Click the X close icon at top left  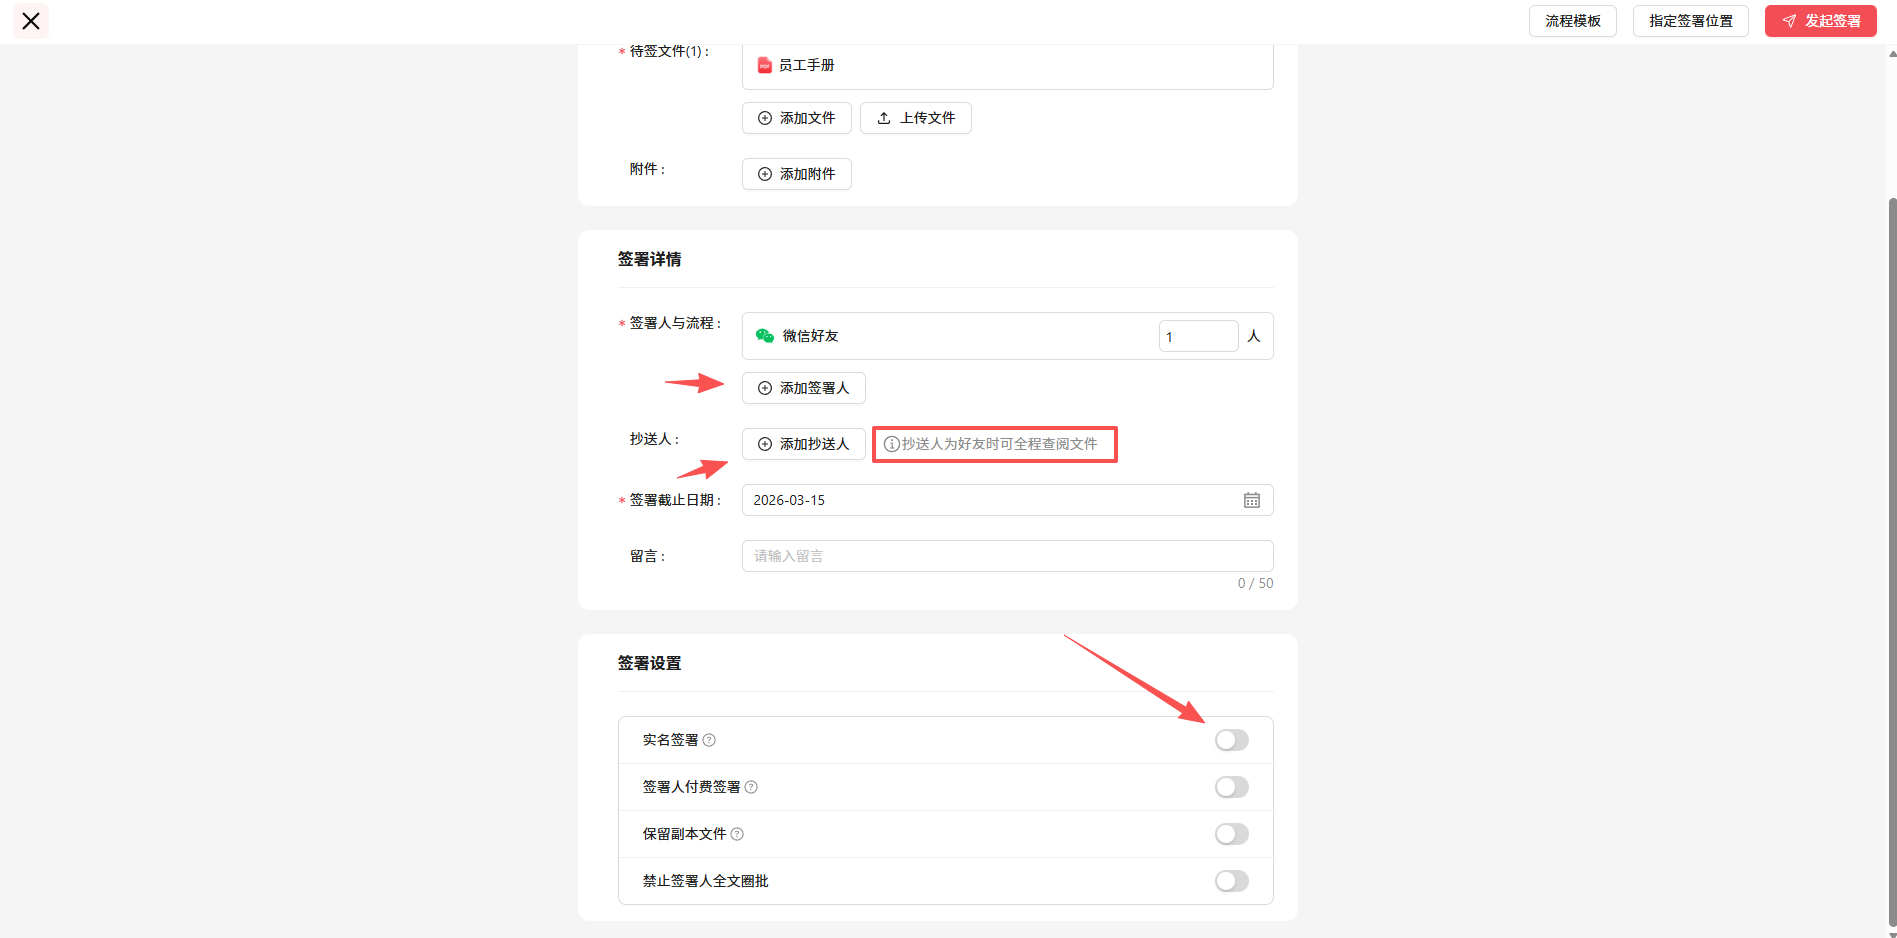[x=31, y=21]
